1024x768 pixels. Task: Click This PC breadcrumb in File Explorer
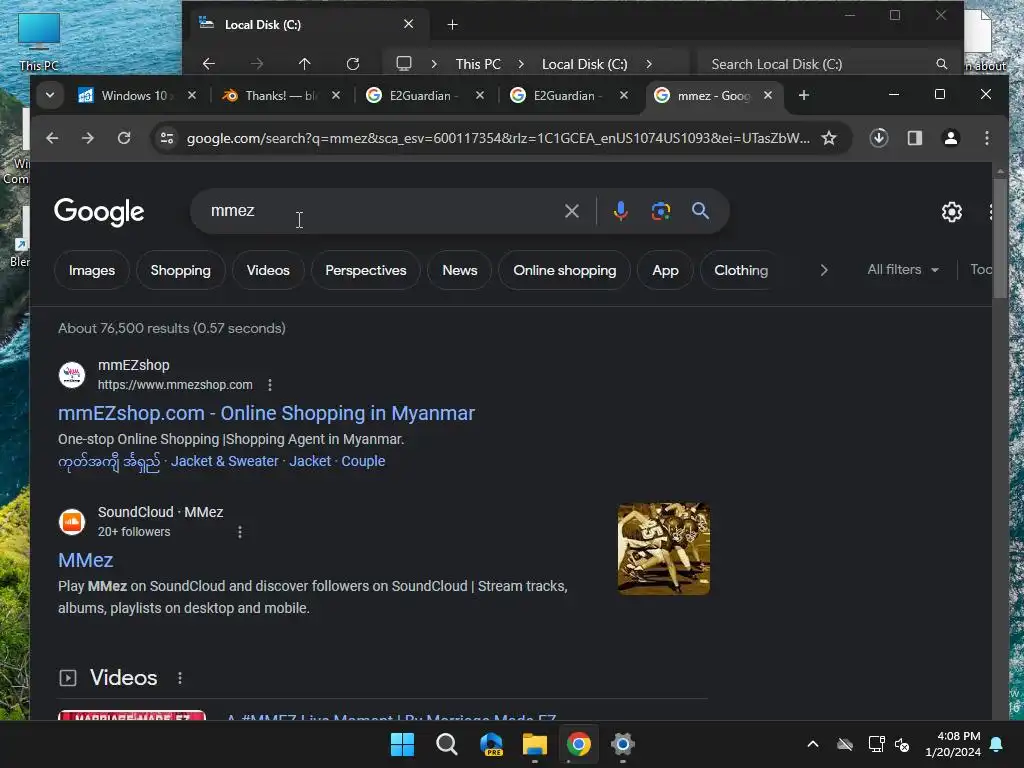point(478,64)
